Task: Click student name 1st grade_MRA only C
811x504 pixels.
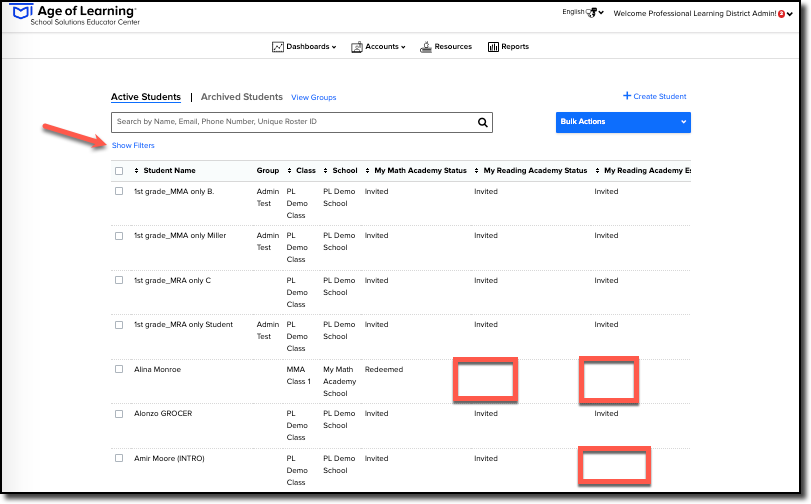Action: (x=172, y=280)
